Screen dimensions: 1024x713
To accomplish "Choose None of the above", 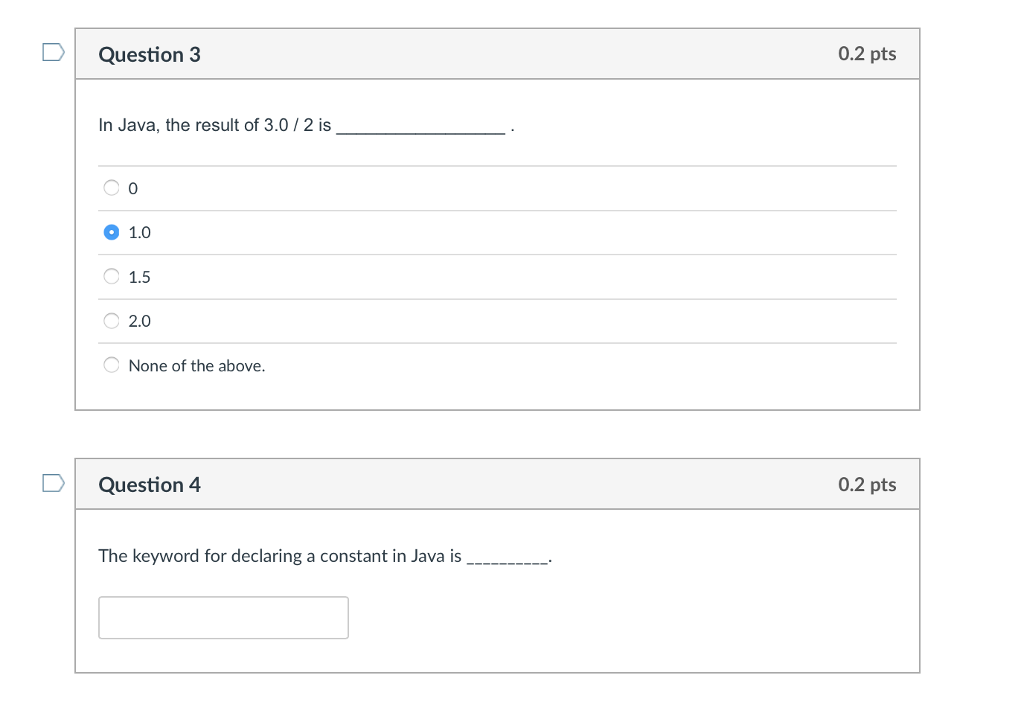I will [x=112, y=365].
